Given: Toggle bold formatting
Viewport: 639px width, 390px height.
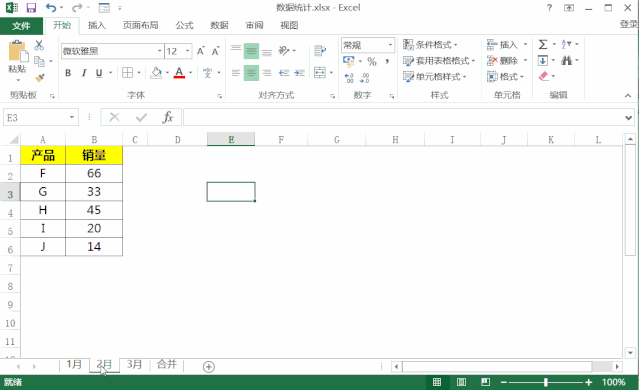Looking at the screenshot, I should 68,73.
